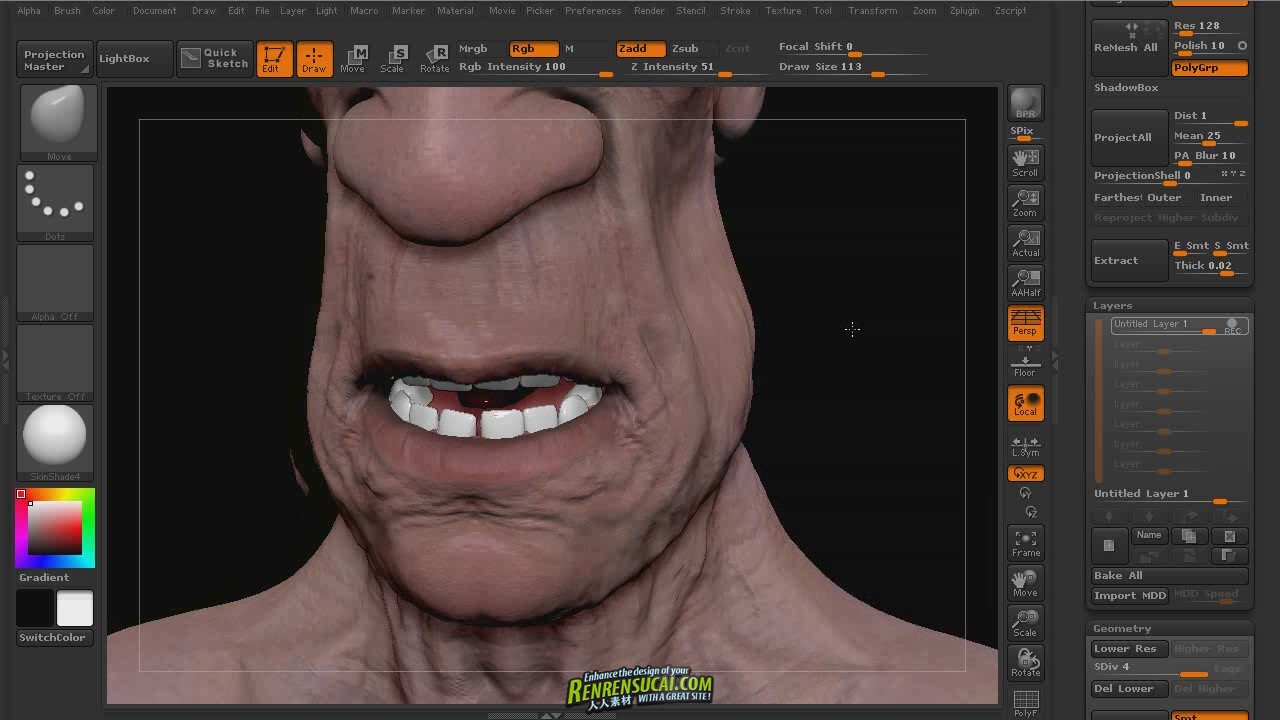Click the delete layer X icon
Image resolution: width=1280 pixels, height=720 pixels.
point(1230,536)
